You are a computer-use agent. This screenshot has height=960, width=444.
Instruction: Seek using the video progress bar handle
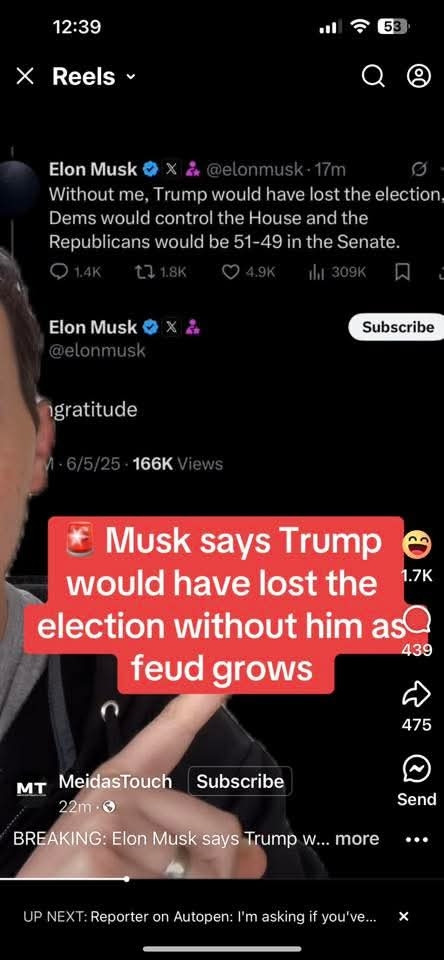pos(126,879)
